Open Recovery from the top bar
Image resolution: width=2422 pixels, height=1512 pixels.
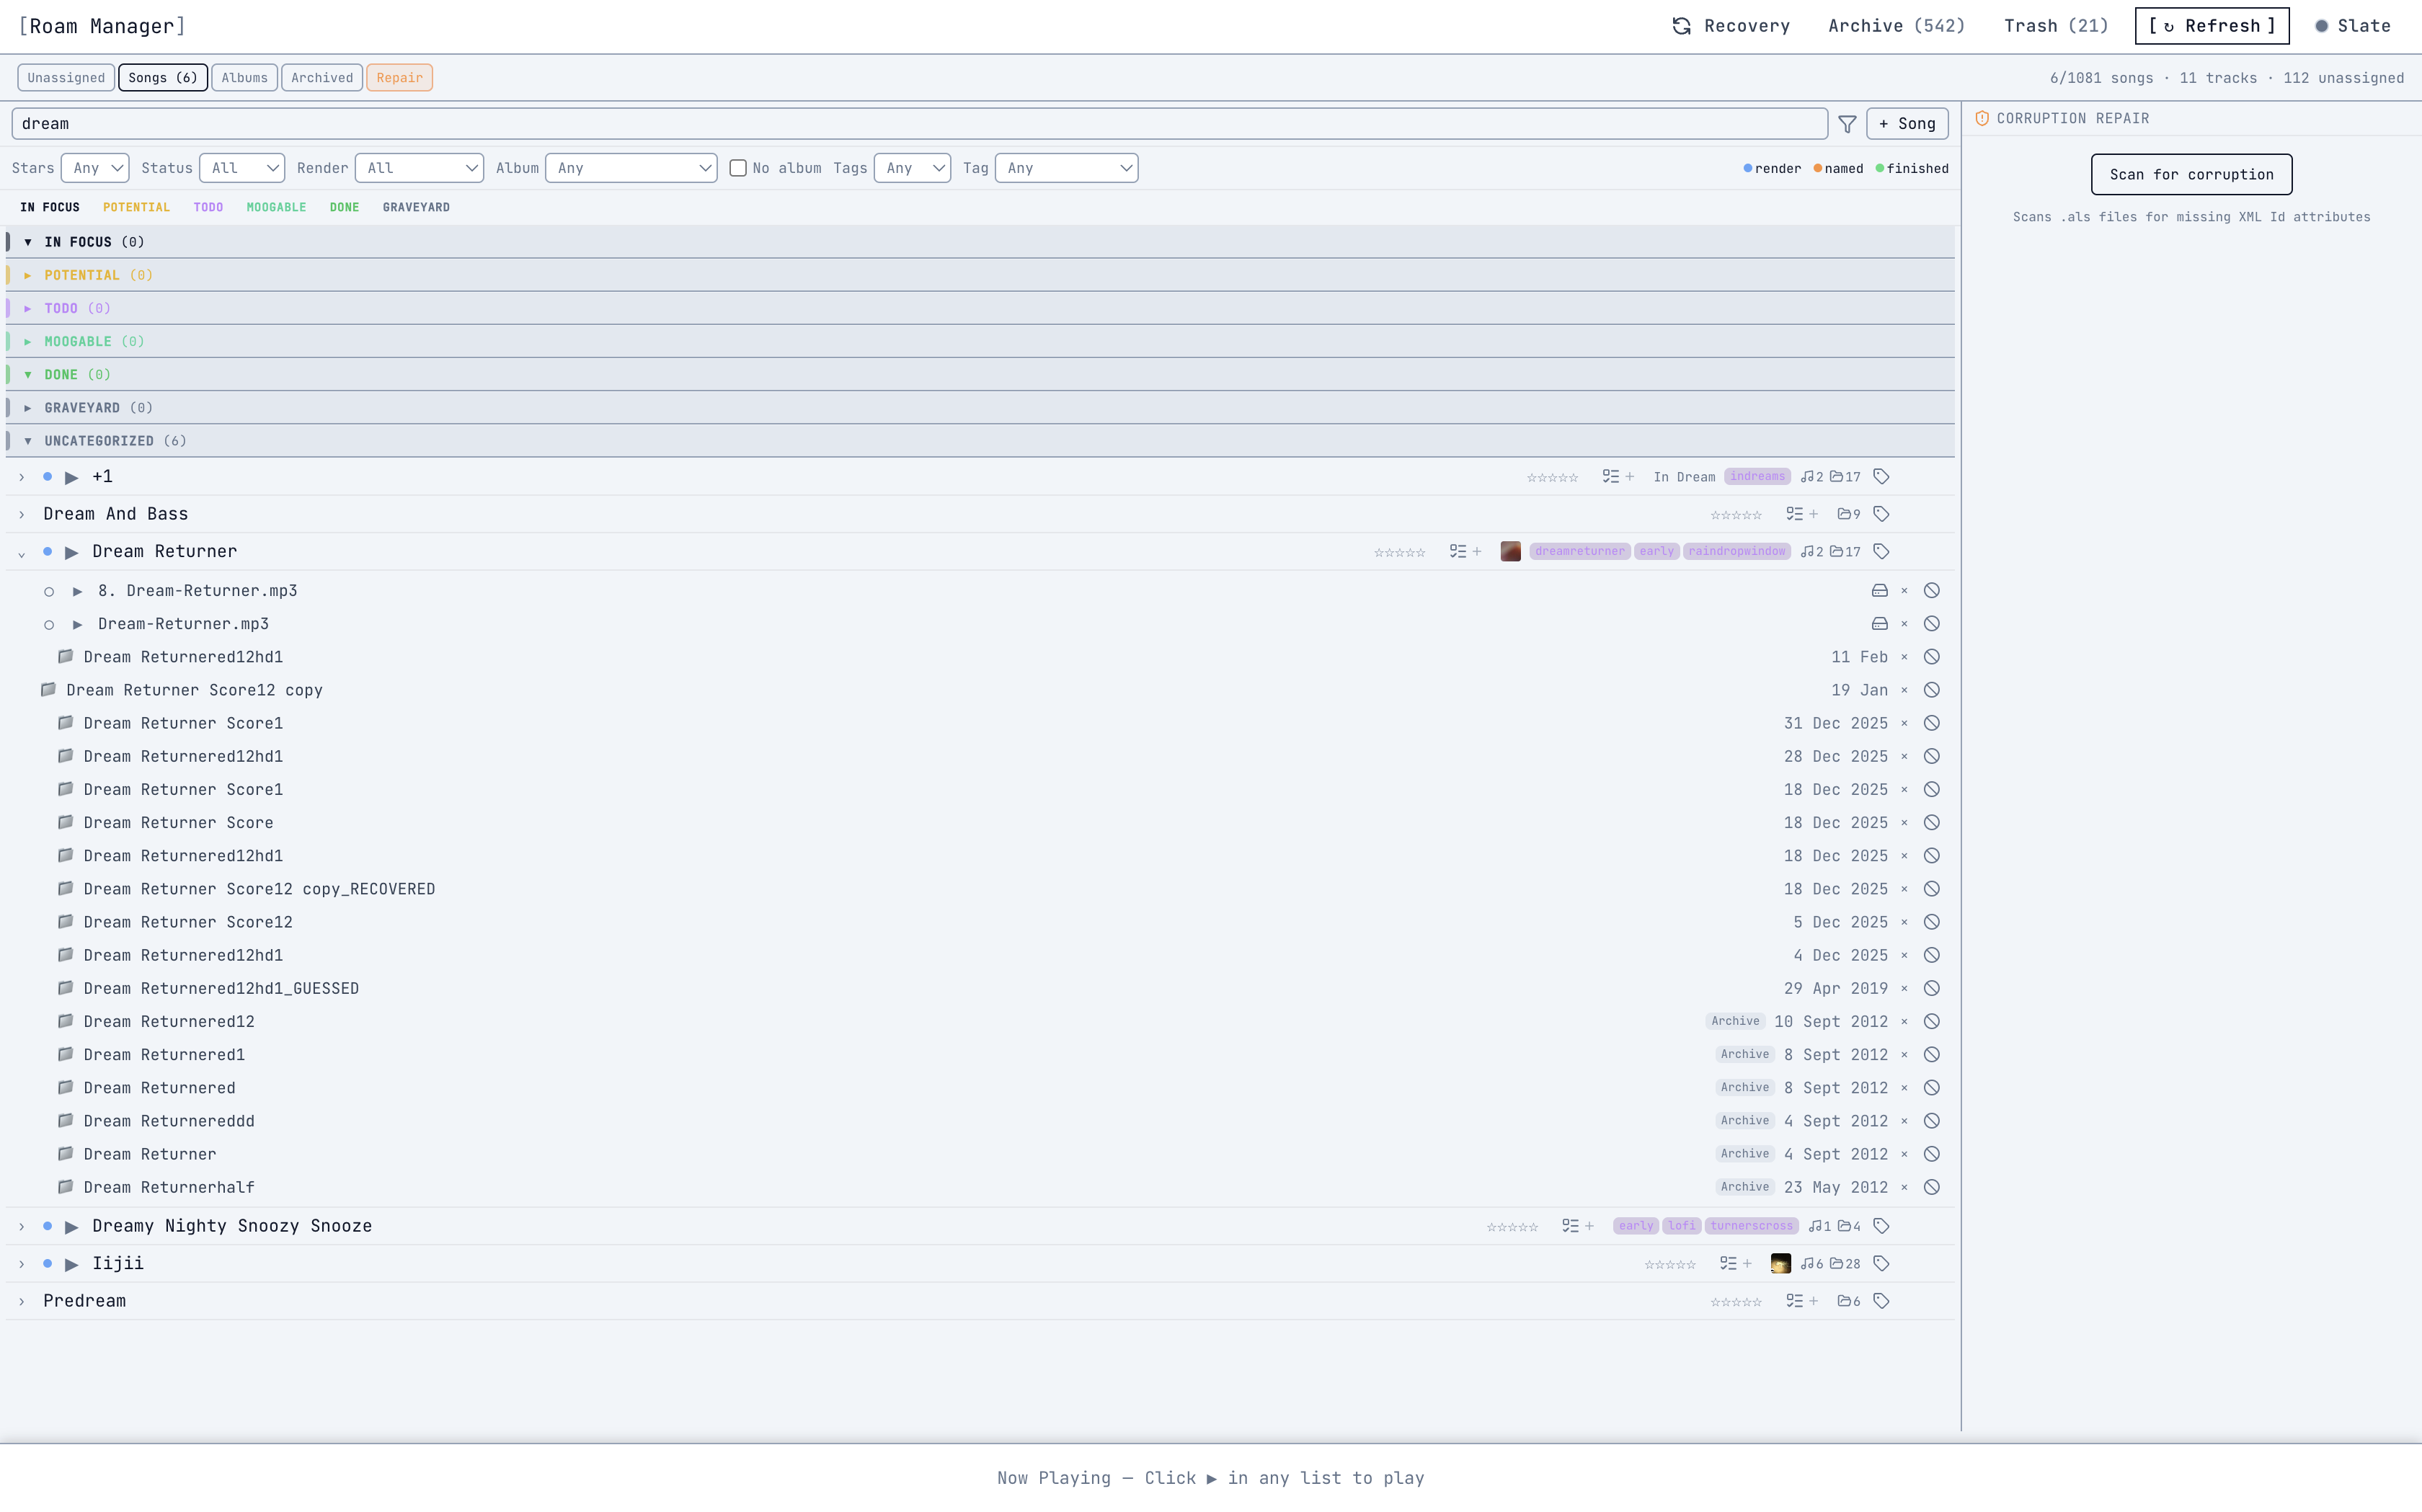point(1731,26)
